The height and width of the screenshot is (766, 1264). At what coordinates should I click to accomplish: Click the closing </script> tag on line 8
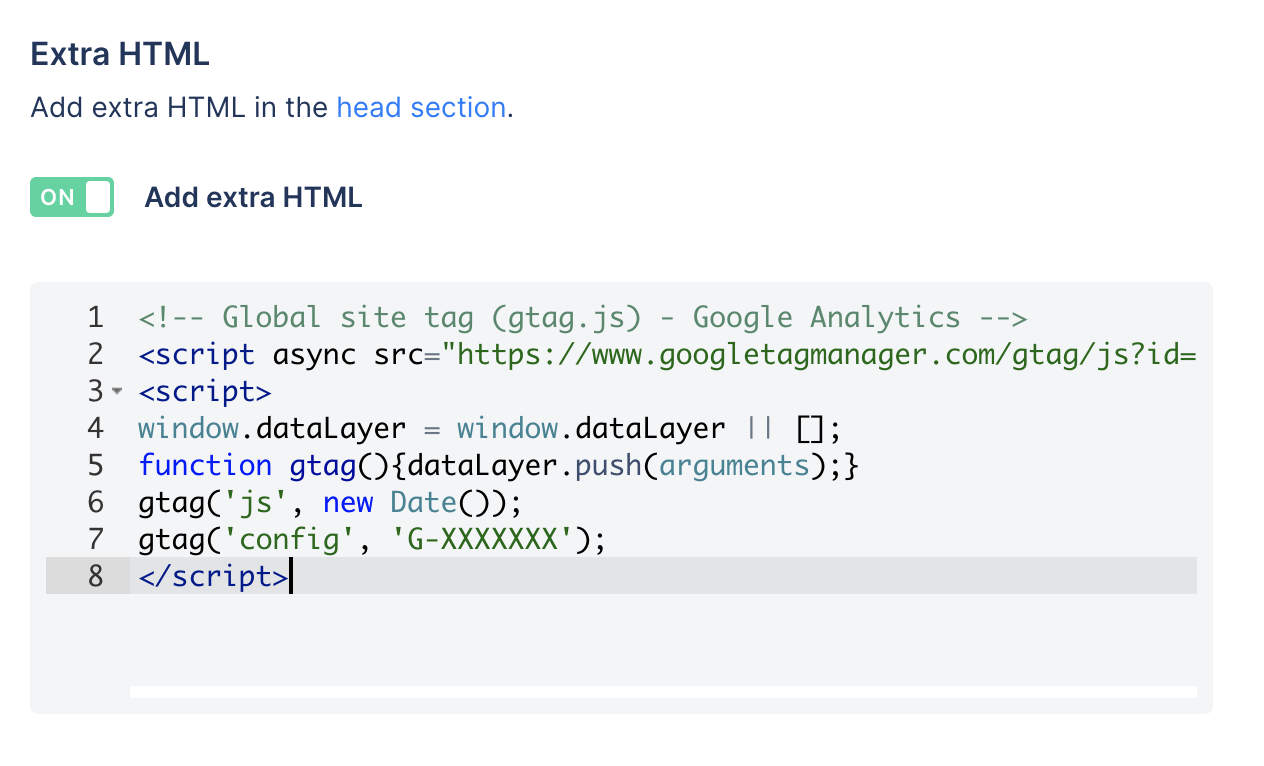click(214, 577)
